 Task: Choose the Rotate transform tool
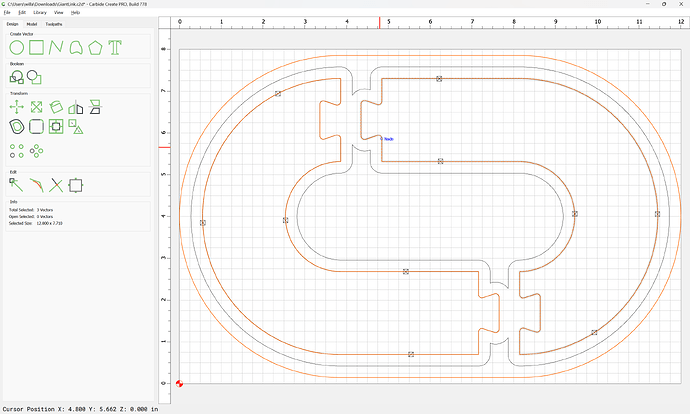[x=56, y=107]
